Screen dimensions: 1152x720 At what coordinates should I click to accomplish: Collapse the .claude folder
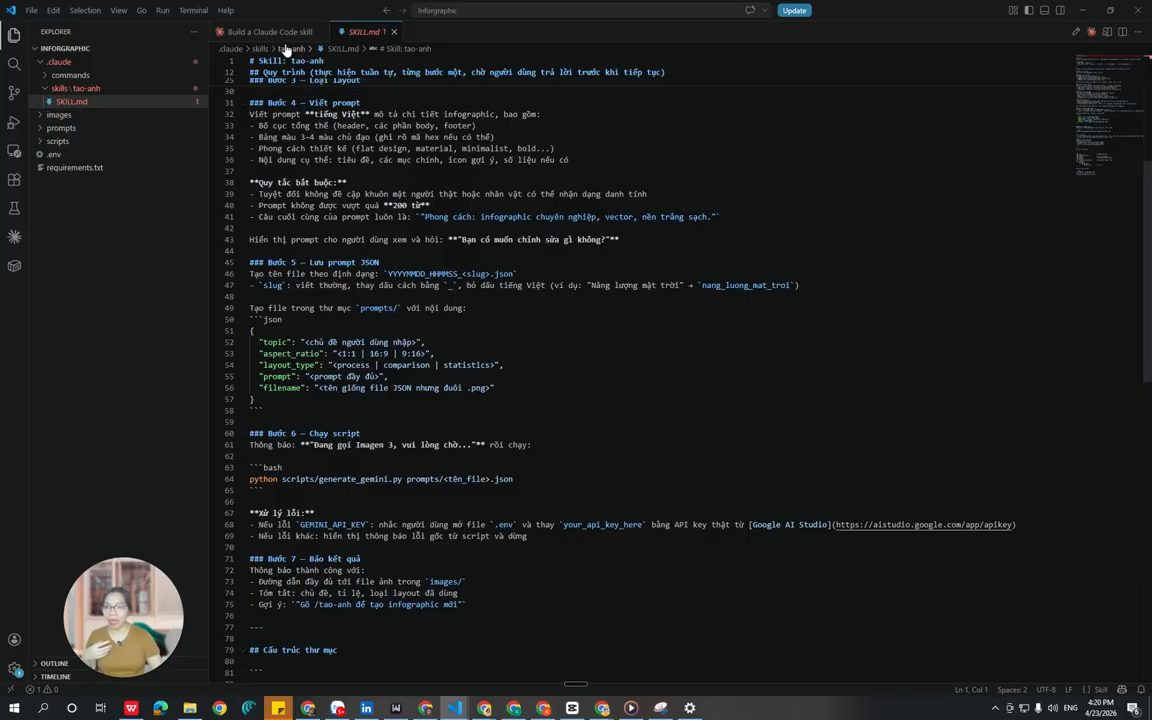point(40,62)
